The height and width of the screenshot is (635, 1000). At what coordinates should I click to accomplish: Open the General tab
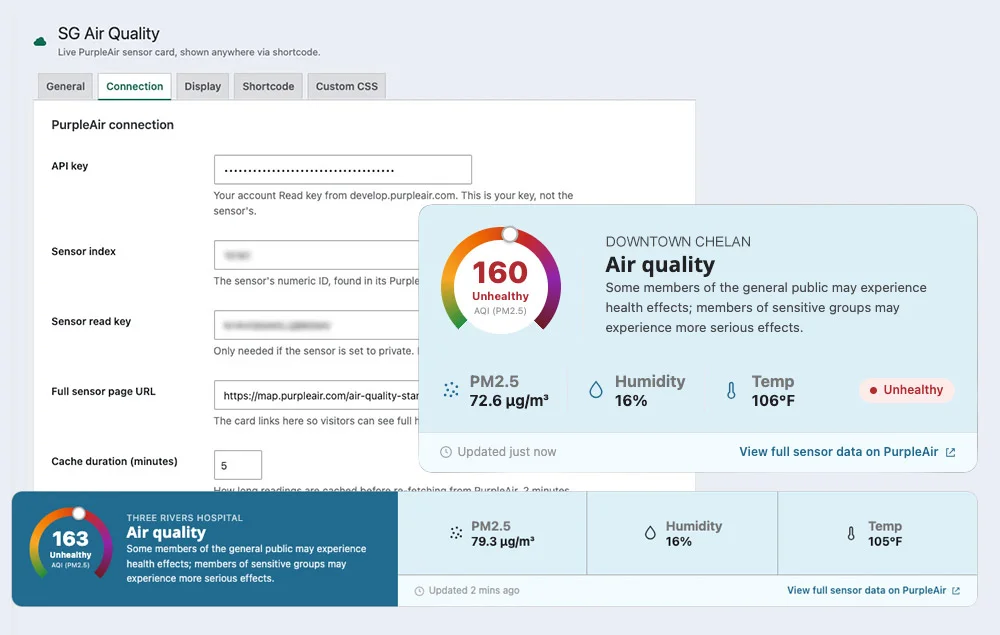[65, 86]
